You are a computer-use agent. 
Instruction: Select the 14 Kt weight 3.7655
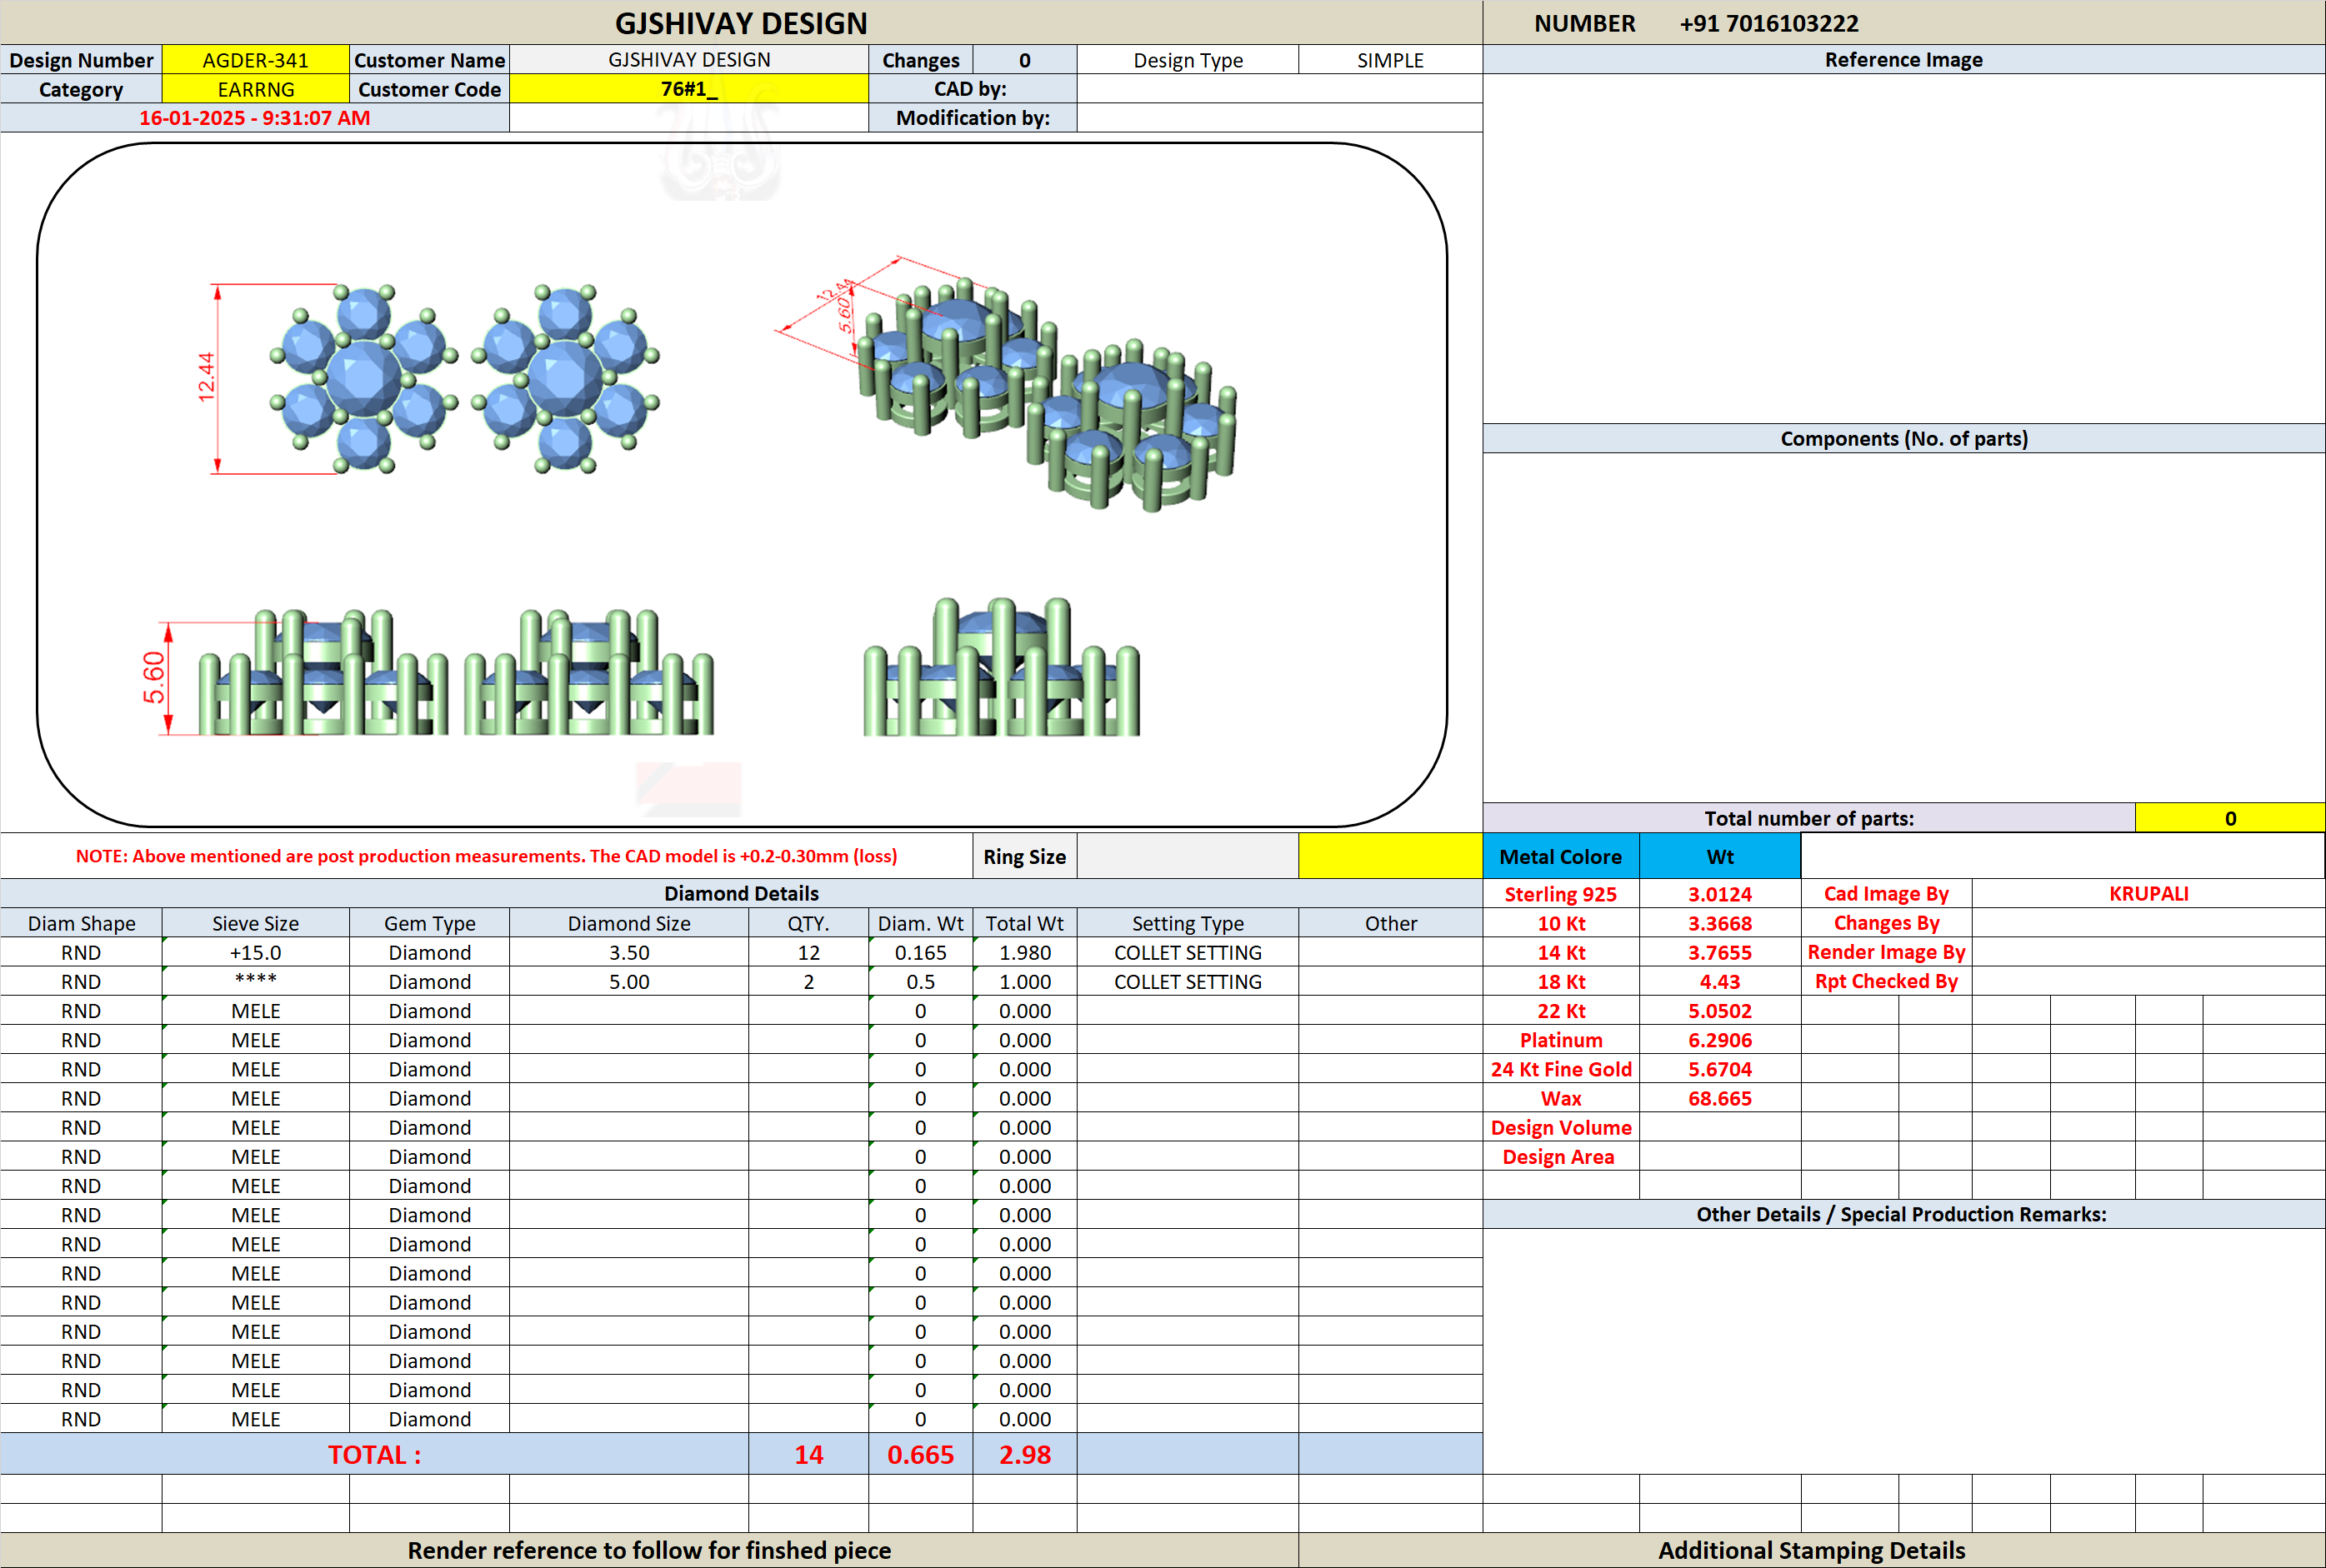(1720, 952)
